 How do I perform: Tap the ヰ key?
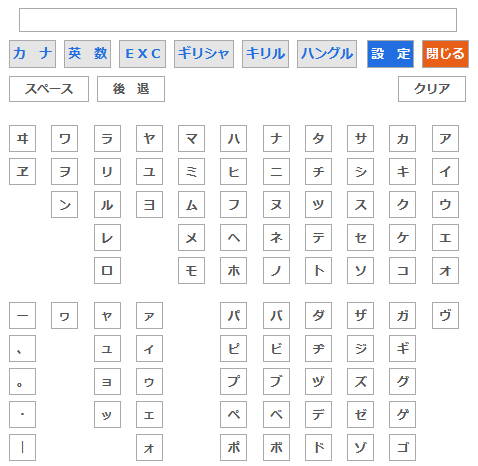(x=22, y=139)
